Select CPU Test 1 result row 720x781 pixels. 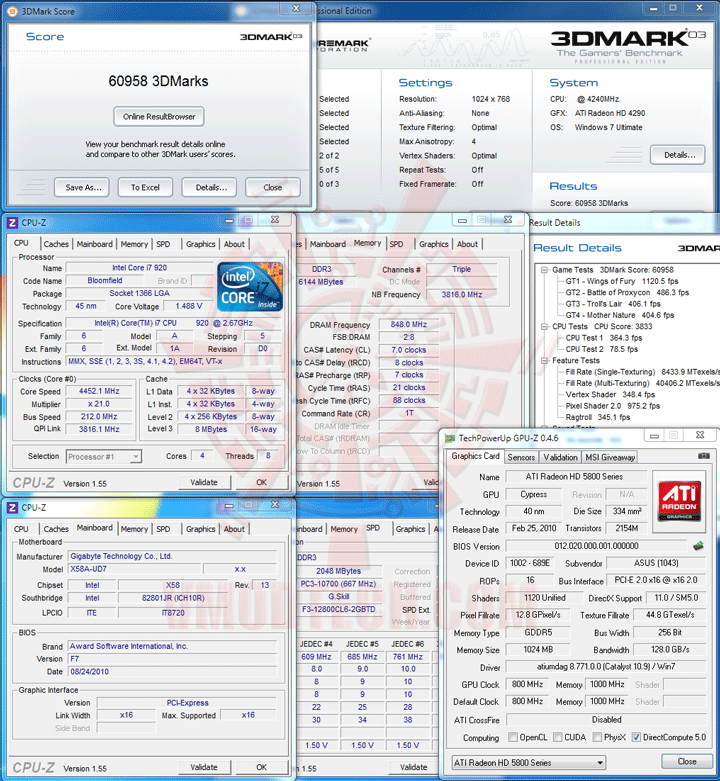tap(603, 338)
